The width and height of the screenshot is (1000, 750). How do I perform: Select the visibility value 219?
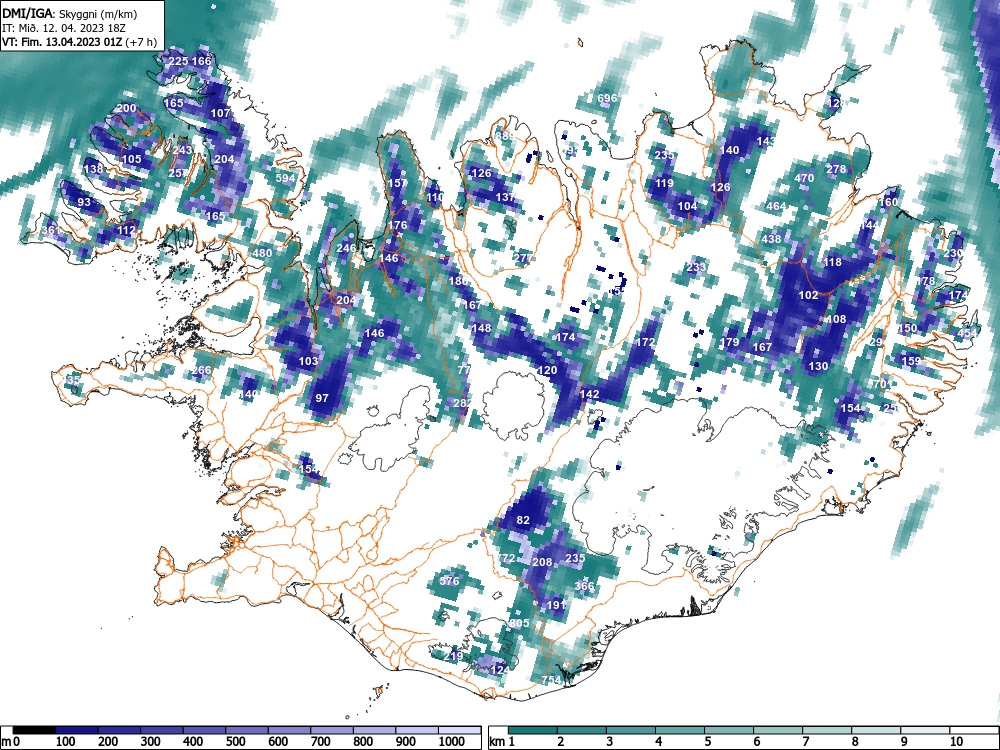[453, 656]
